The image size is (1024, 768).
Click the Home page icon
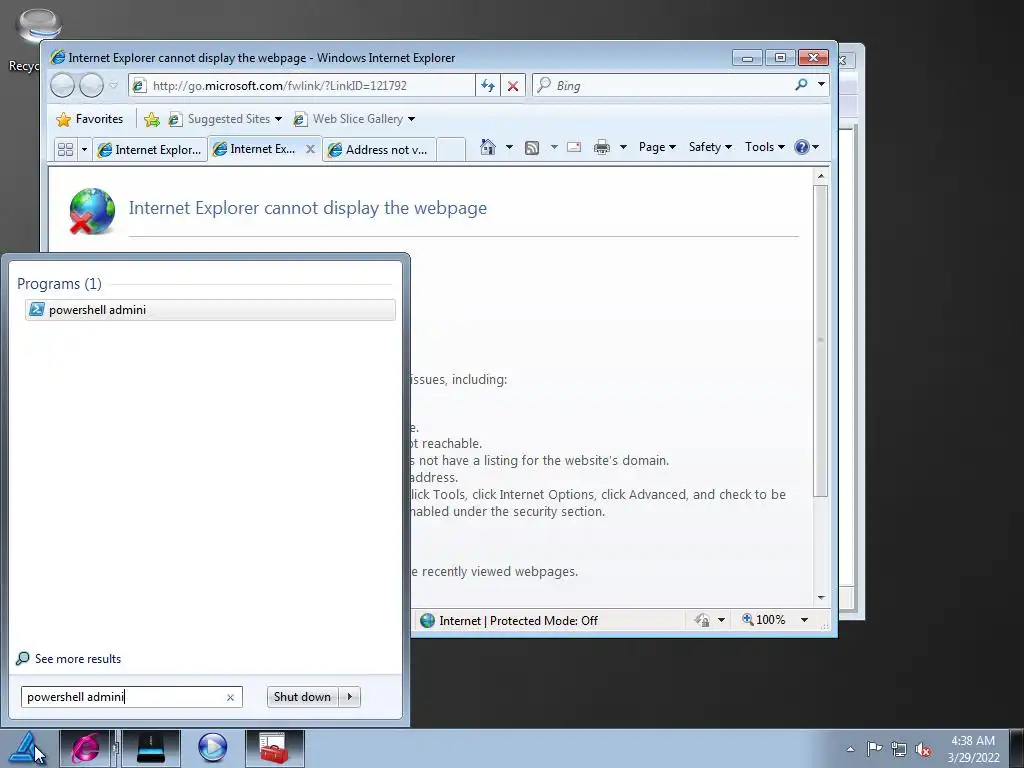[x=487, y=147]
